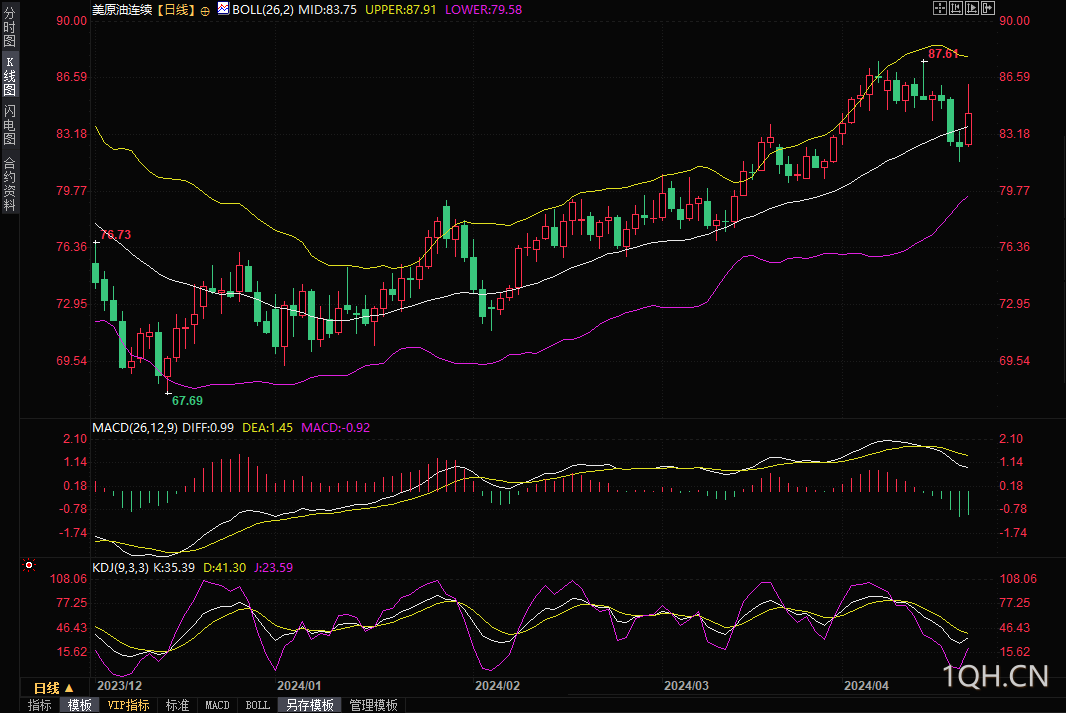Open the VIP指标 tab
The width and height of the screenshot is (1066, 713).
[128, 706]
